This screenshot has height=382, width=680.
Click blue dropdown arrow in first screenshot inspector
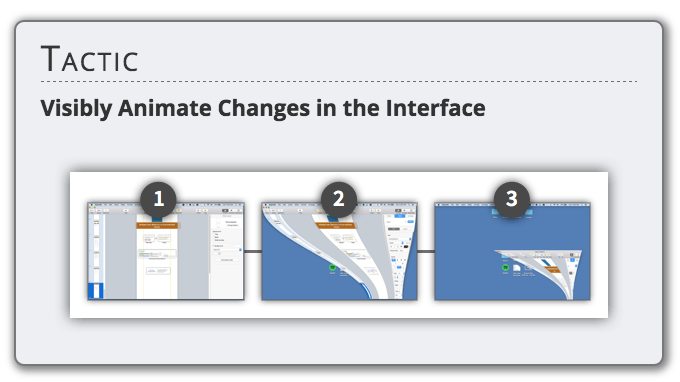tap(240, 250)
